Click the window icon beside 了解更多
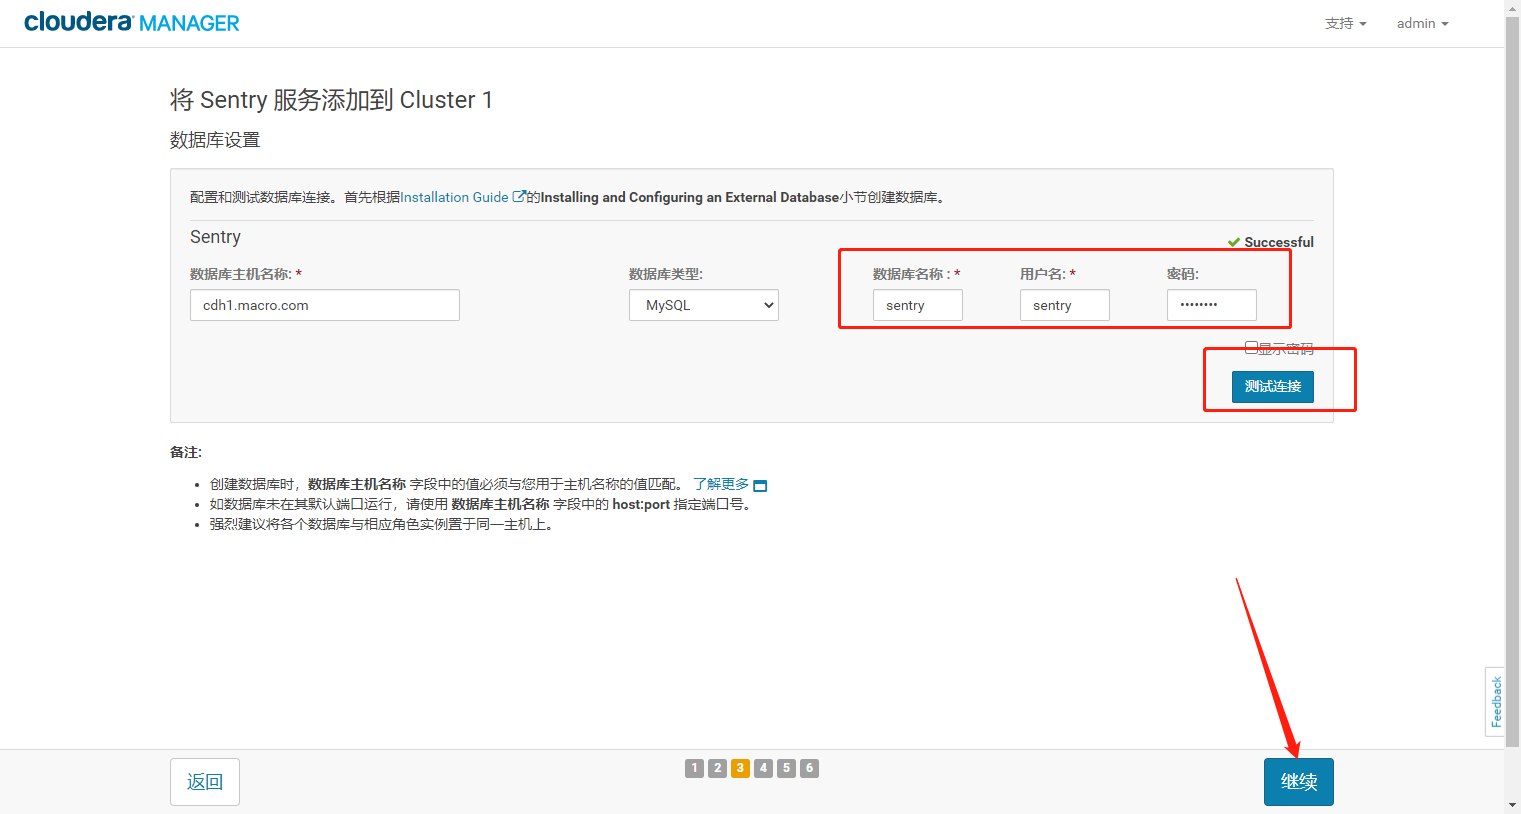1521x814 pixels. tap(760, 486)
